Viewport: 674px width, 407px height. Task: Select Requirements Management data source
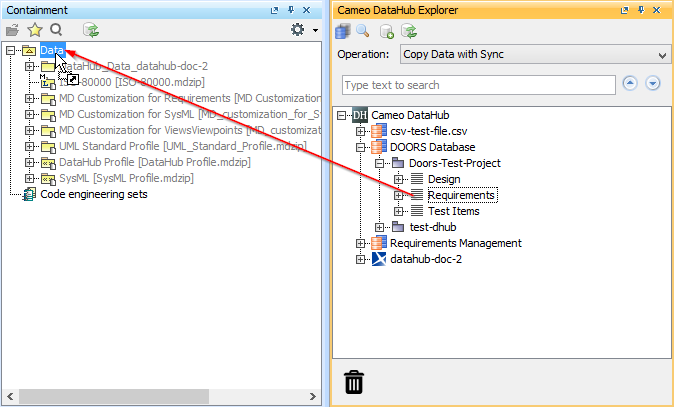pos(456,243)
